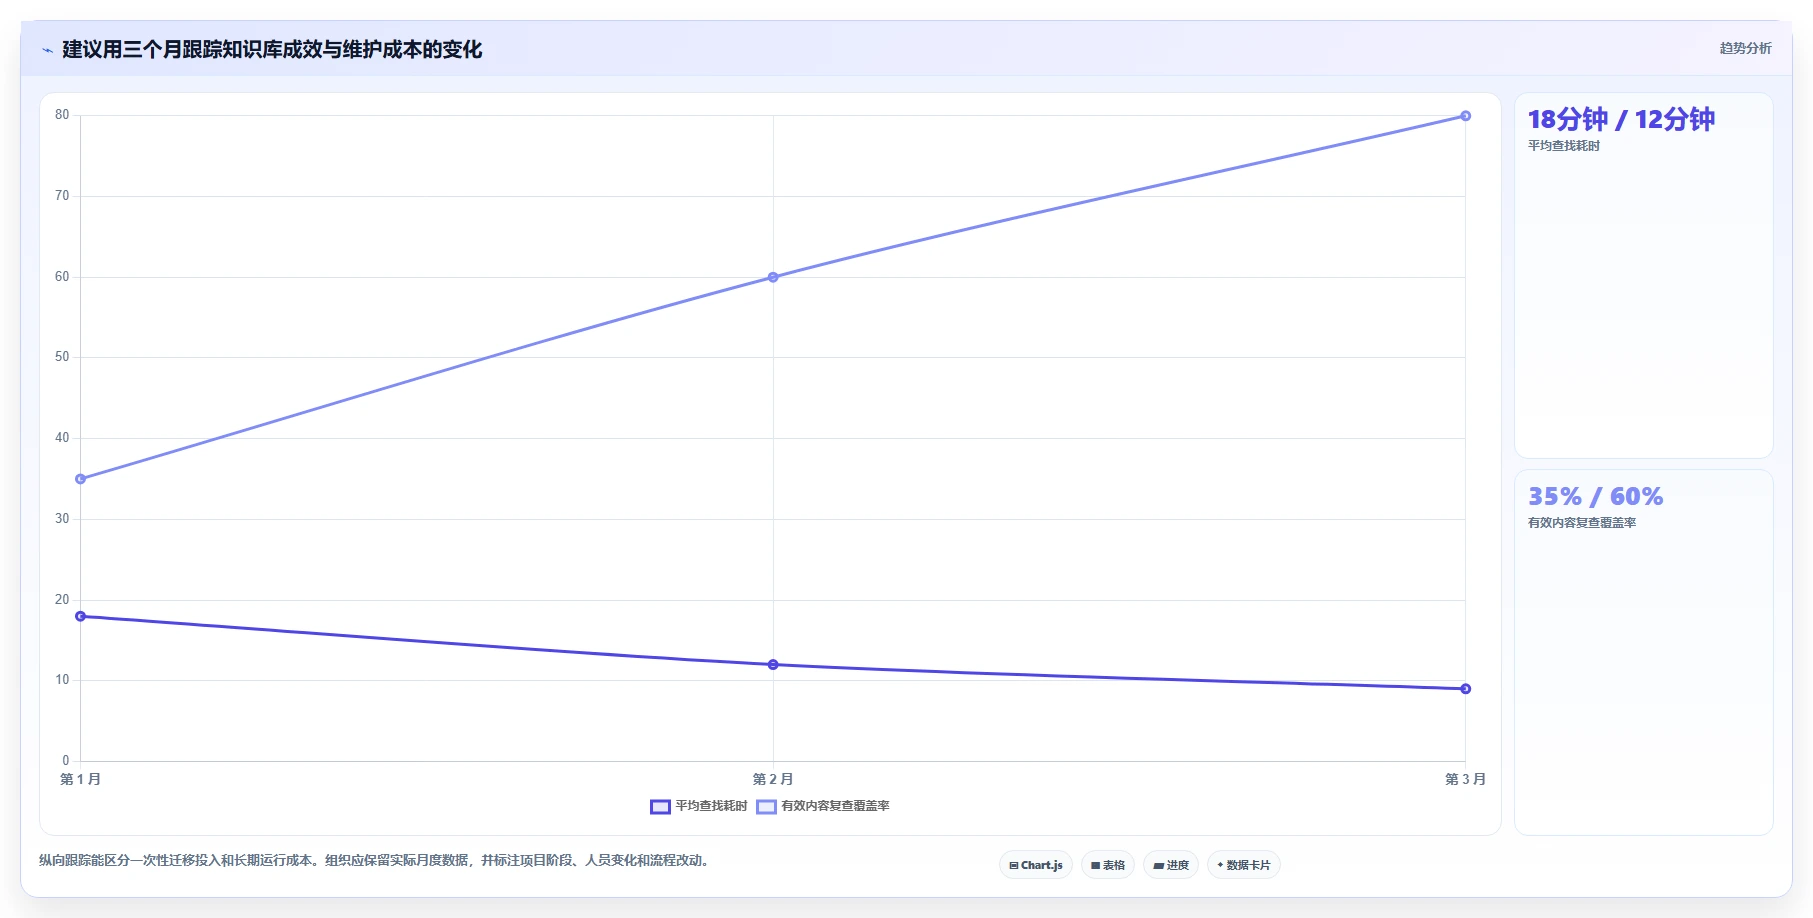1813x918 pixels.
Task: Click the 进度 pill button
Action: (1171, 865)
